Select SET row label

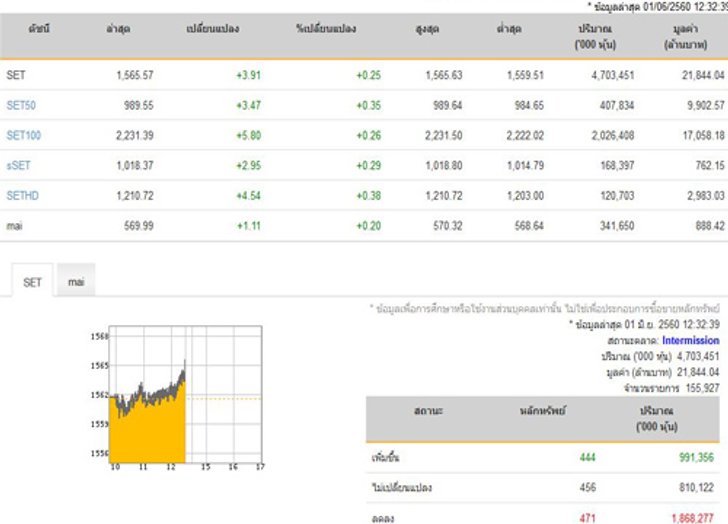16,75
